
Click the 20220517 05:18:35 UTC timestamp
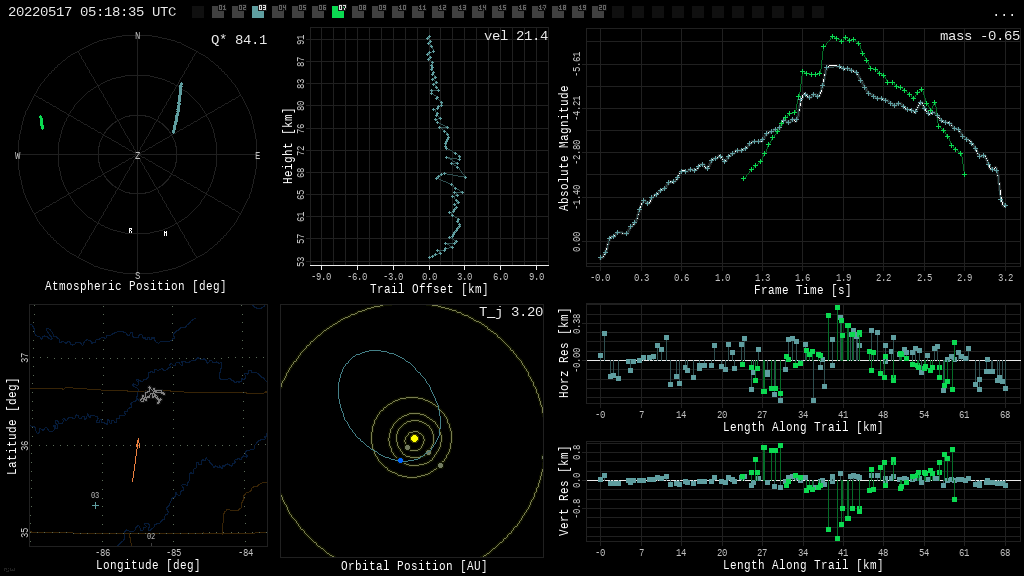[92, 12]
